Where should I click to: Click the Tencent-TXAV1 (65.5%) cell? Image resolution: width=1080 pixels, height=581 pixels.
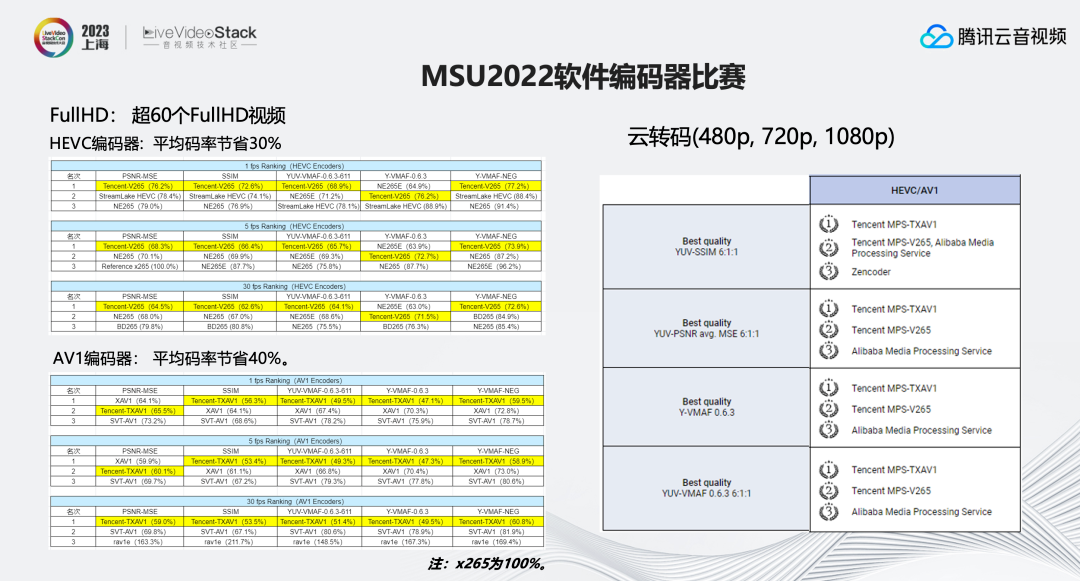pos(138,411)
